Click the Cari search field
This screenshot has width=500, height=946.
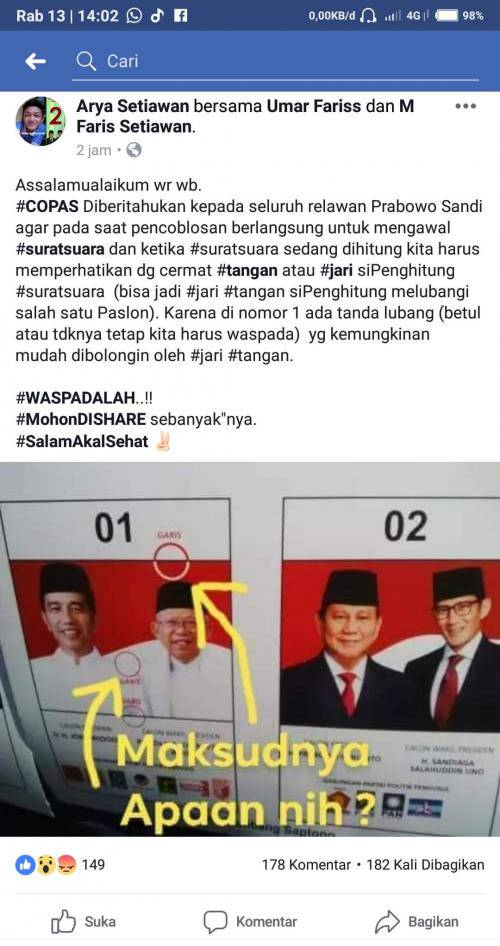pyautogui.click(x=276, y=61)
